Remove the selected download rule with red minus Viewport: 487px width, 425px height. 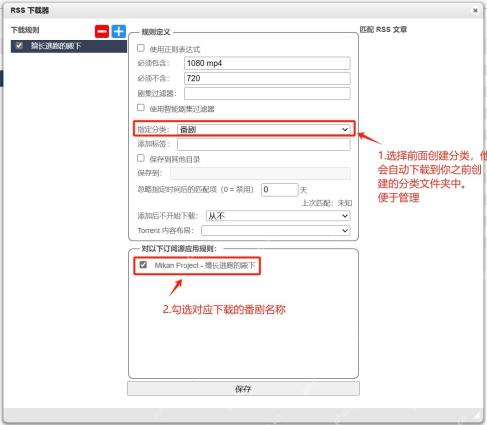pos(102,32)
